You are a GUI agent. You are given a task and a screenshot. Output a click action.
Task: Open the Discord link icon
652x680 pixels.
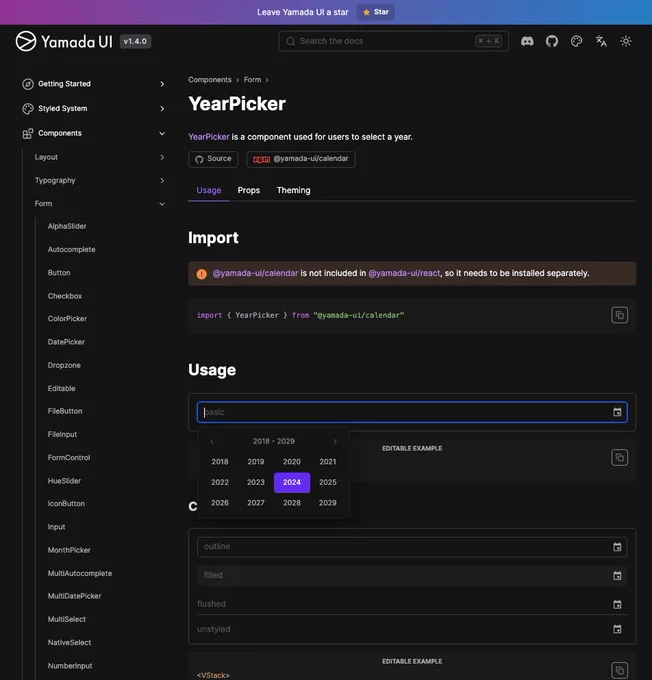point(527,41)
